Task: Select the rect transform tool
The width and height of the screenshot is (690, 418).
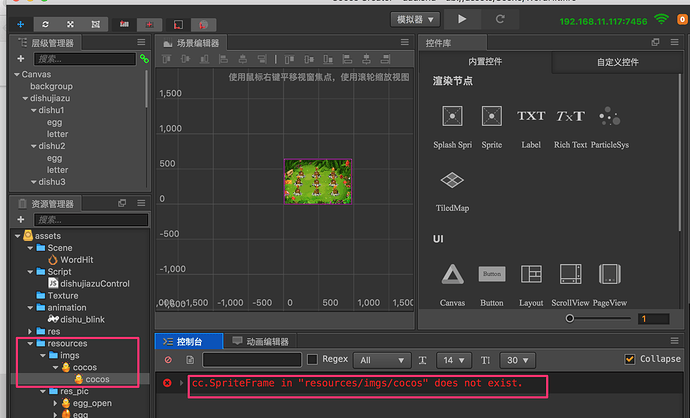Action: (95, 24)
